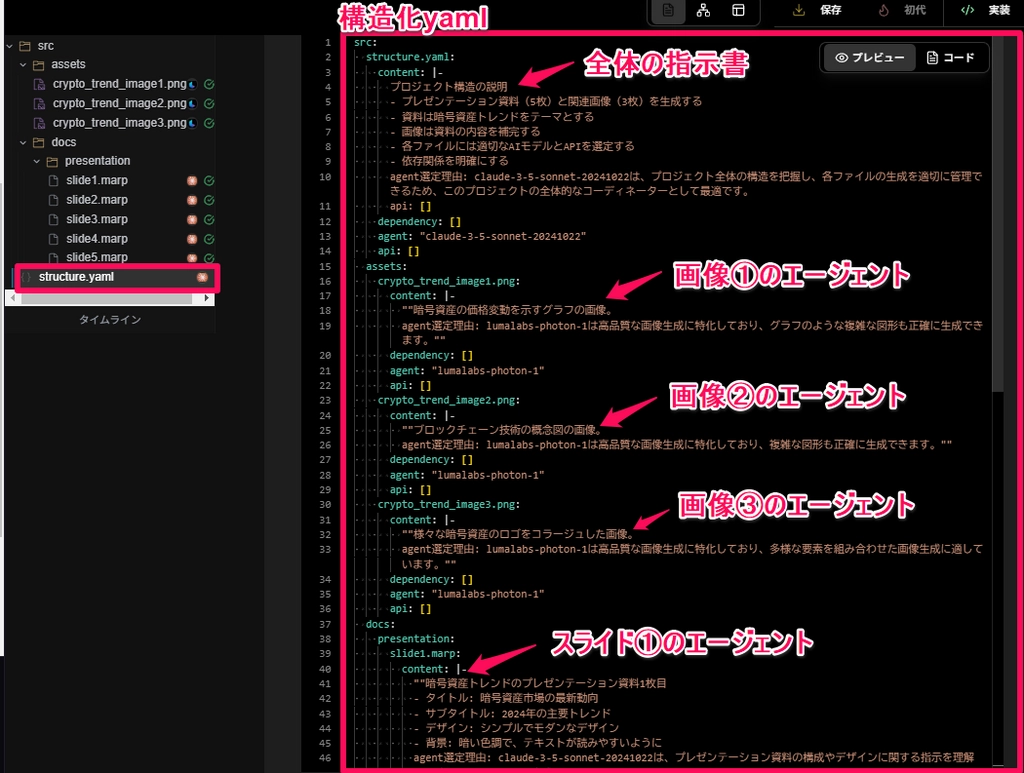Click the orange agent icon on structure.yaml row

pos(202,277)
